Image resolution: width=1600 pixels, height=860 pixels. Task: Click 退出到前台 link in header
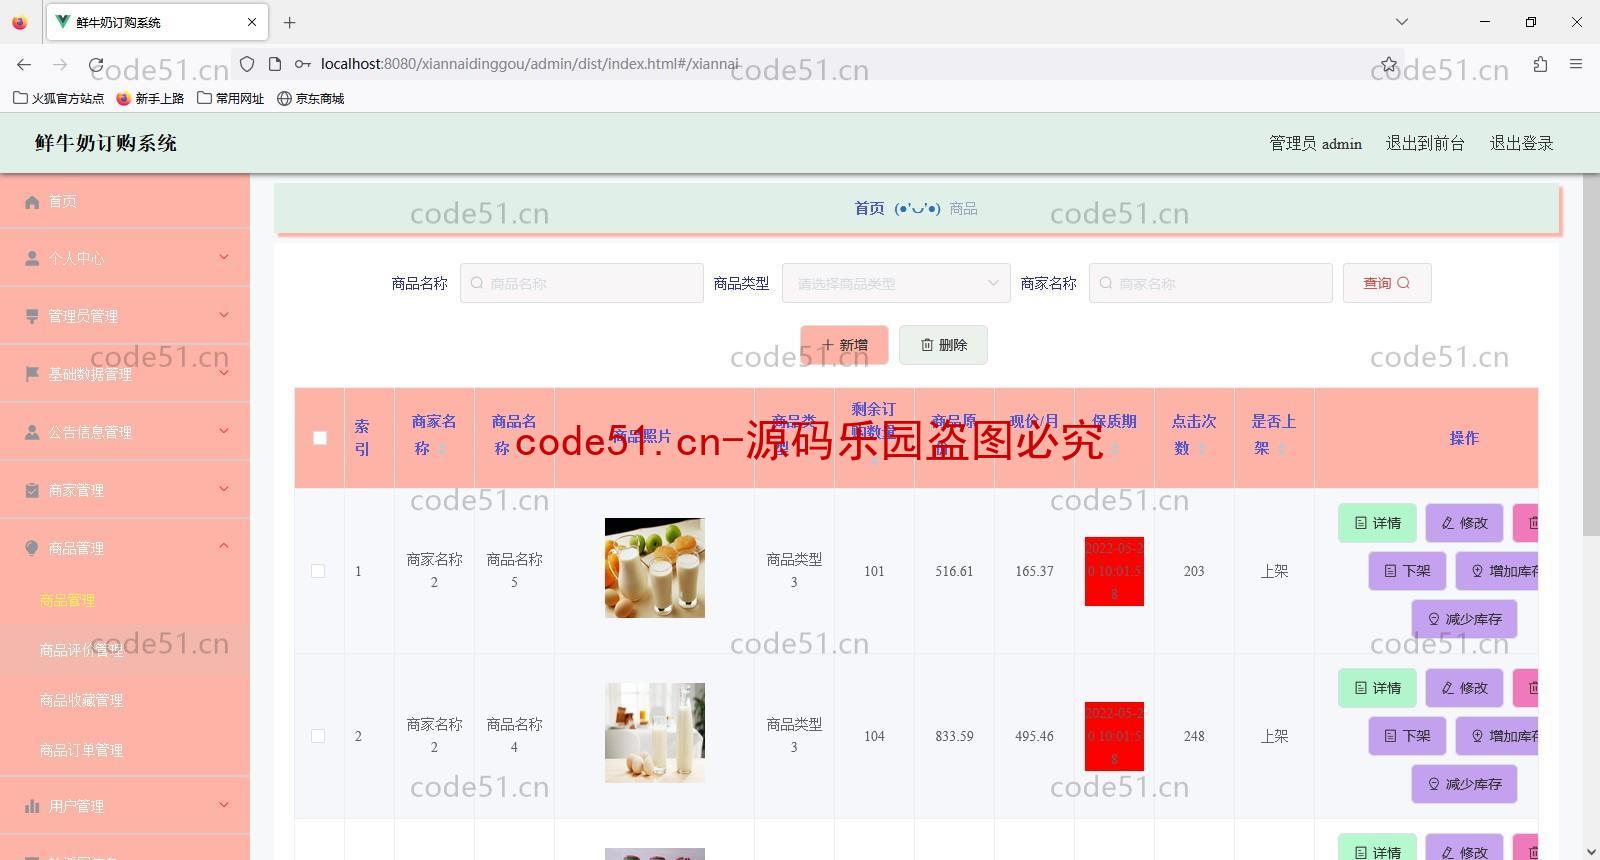(1425, 143)
